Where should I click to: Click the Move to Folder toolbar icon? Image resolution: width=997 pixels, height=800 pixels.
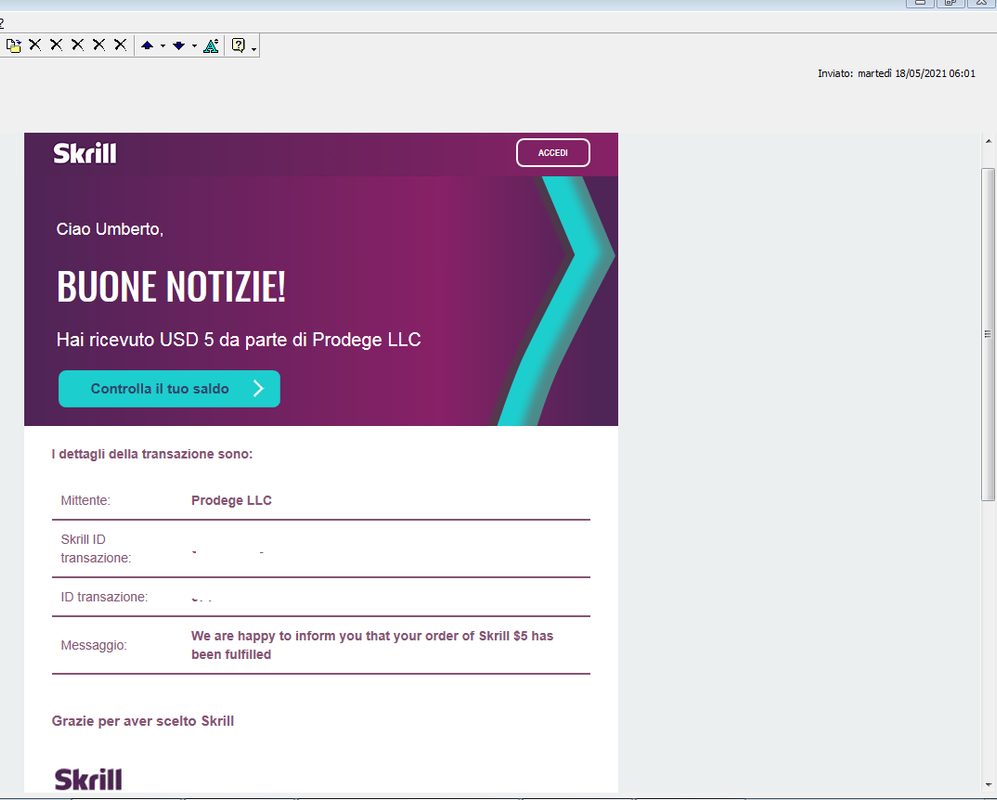coord(13,45)
